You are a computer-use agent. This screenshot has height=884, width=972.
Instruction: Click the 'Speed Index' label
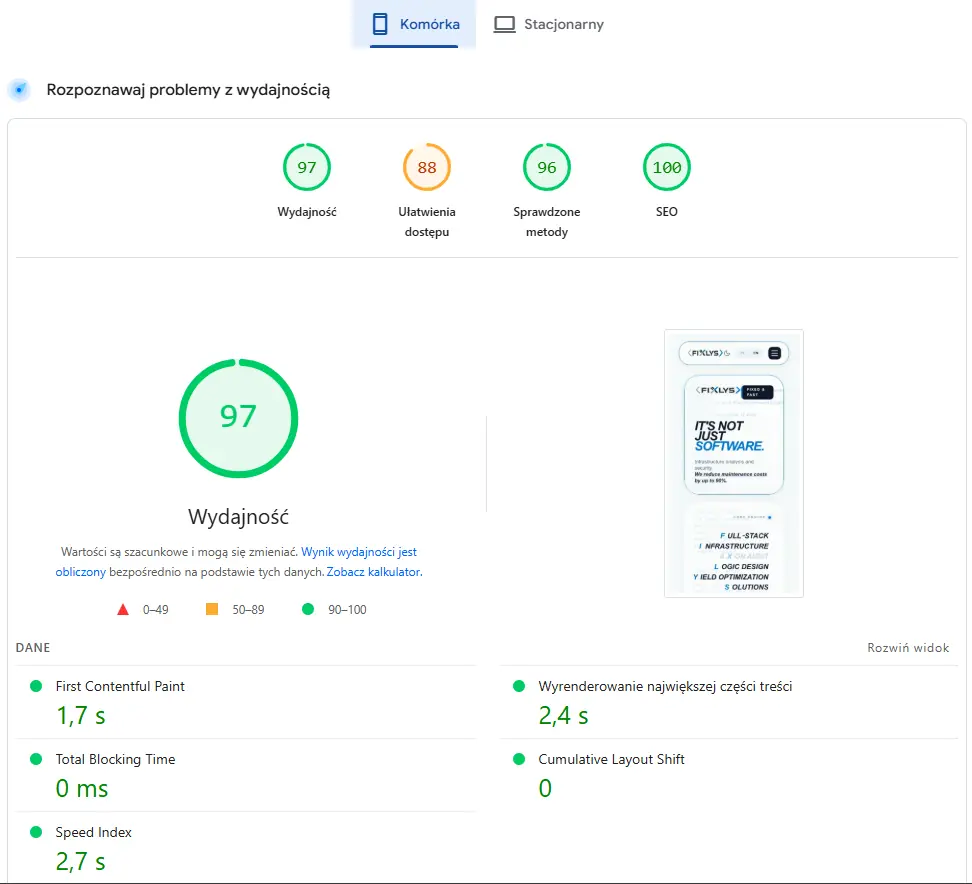pyautogui.click(x=94, y=833)
